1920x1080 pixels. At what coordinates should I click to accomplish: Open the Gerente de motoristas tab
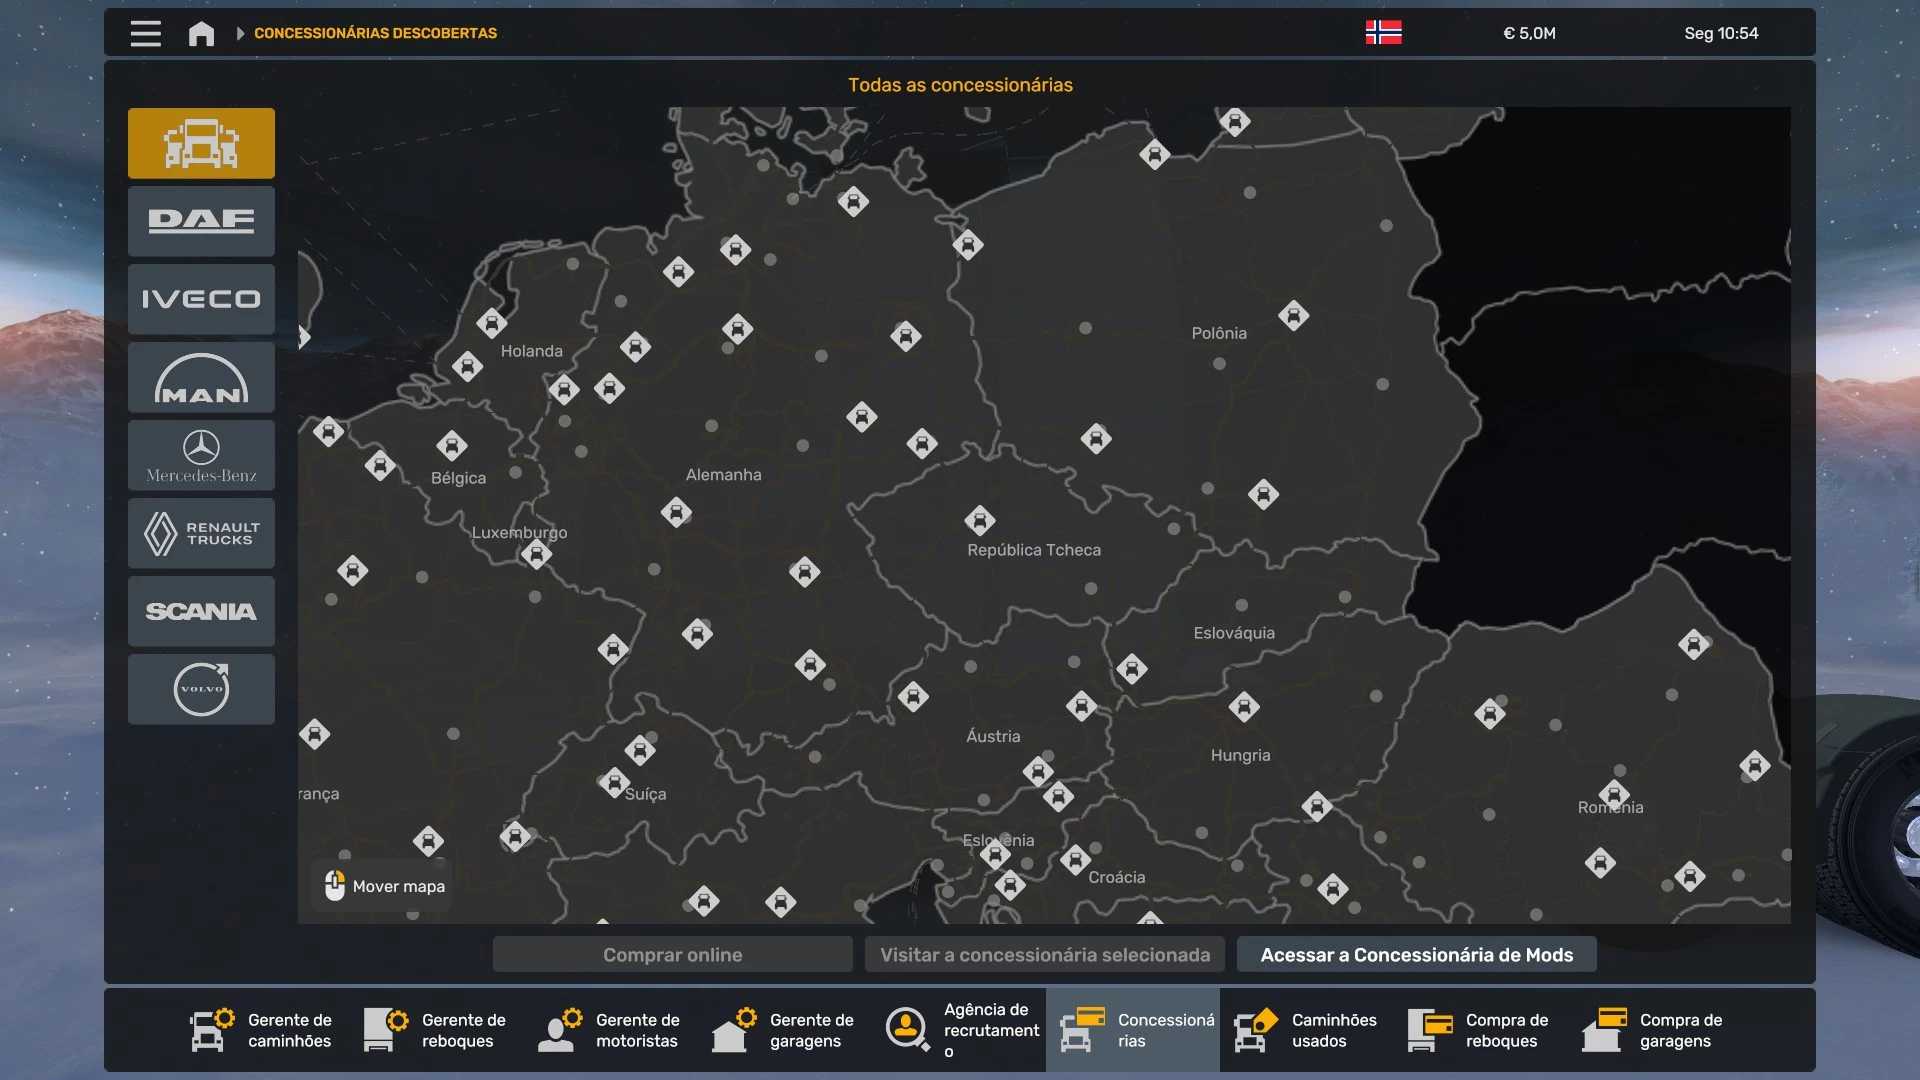coord(610,1030)
